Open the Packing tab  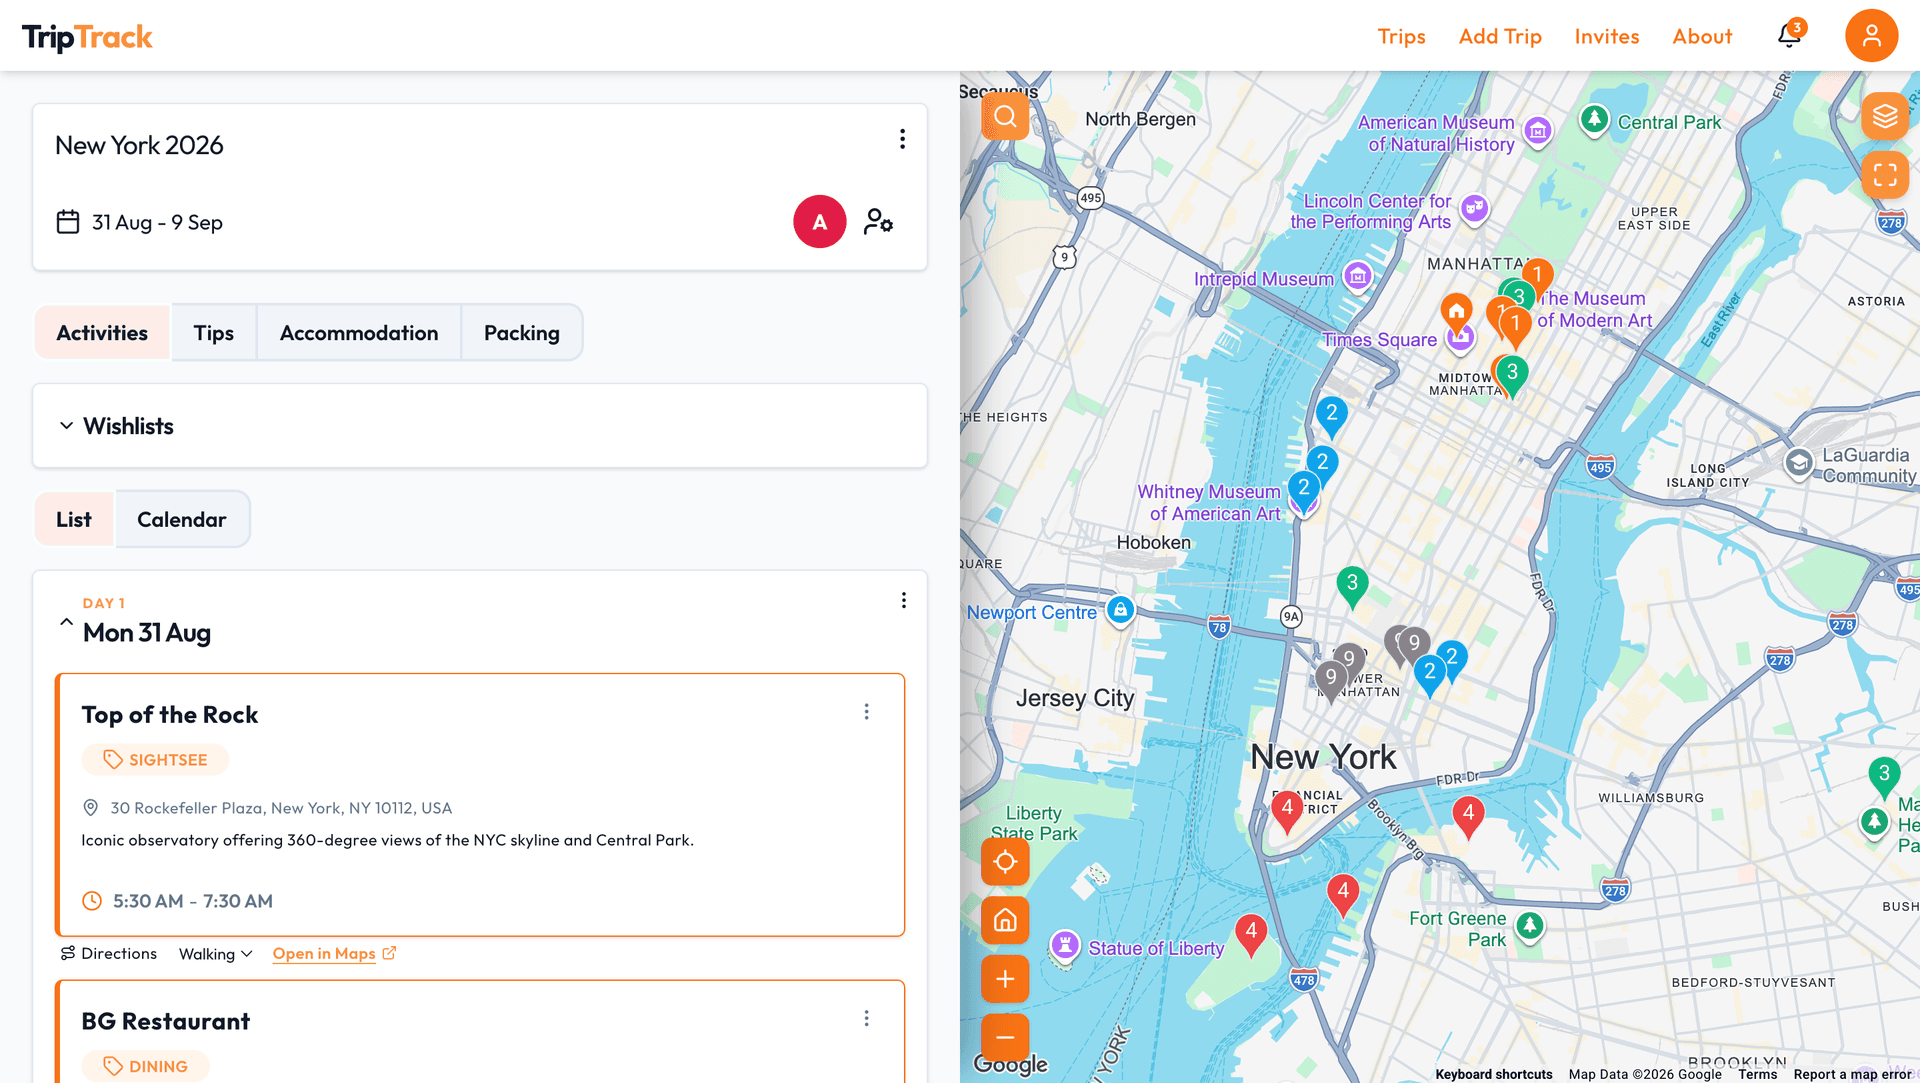(x=522, y=333)
